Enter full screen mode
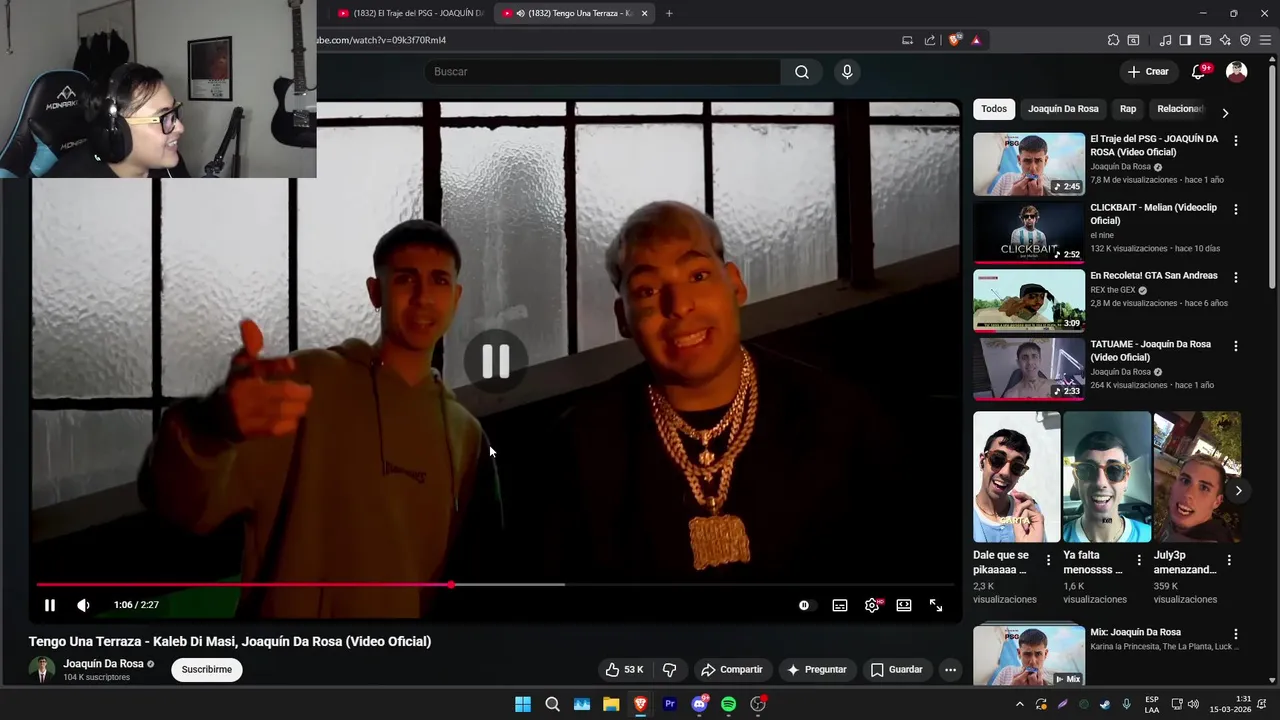 pos(936,605)
